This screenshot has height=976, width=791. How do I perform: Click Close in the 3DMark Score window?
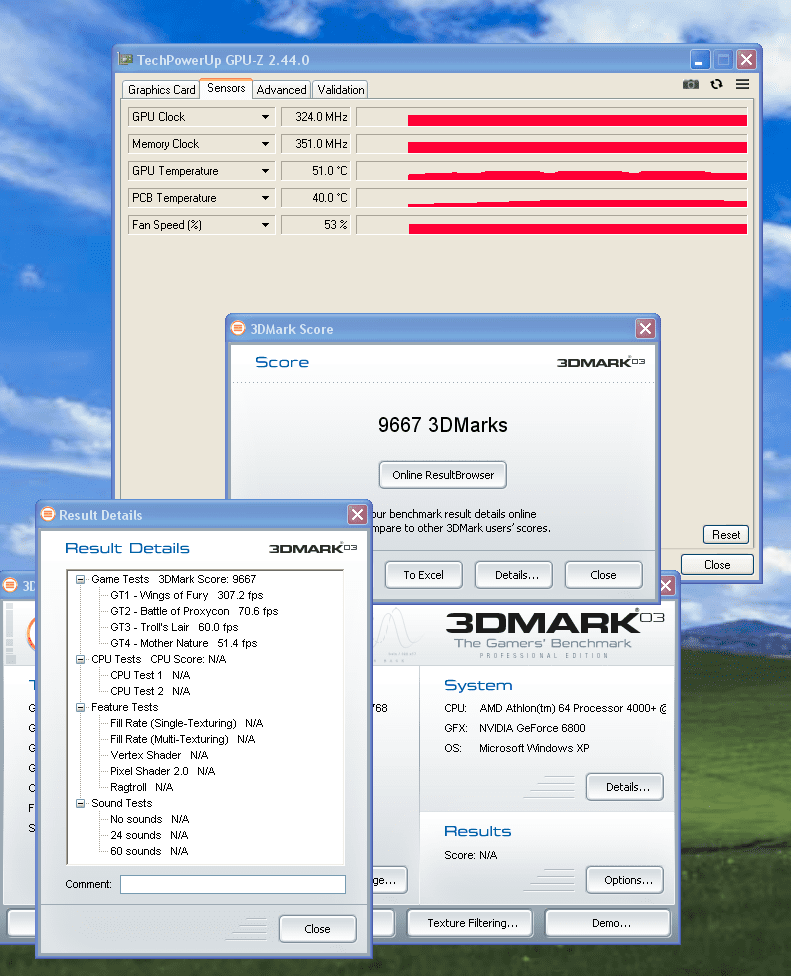point(603,575)
